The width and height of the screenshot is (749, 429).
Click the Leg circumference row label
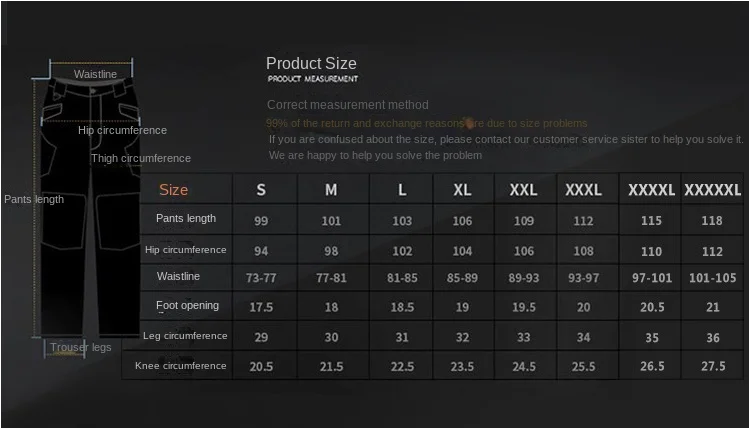(186, 336)
